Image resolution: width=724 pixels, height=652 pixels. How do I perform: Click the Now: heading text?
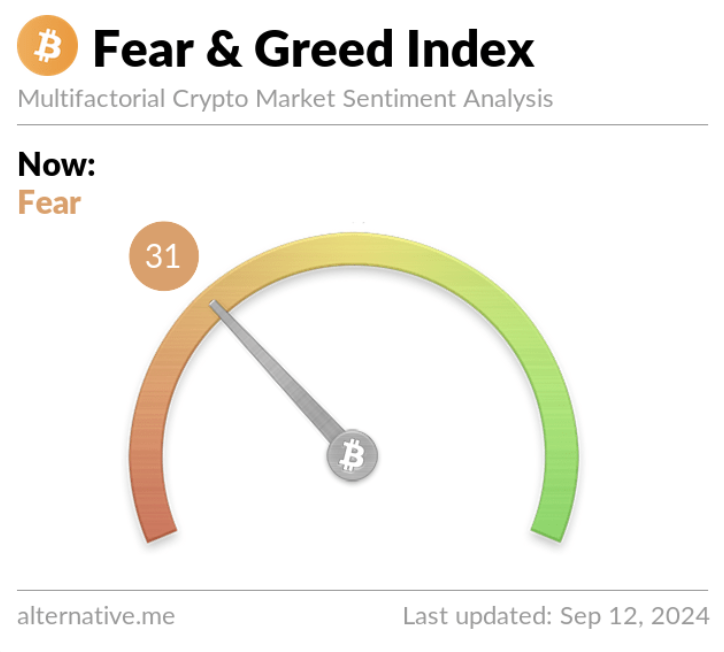[56, 164]
